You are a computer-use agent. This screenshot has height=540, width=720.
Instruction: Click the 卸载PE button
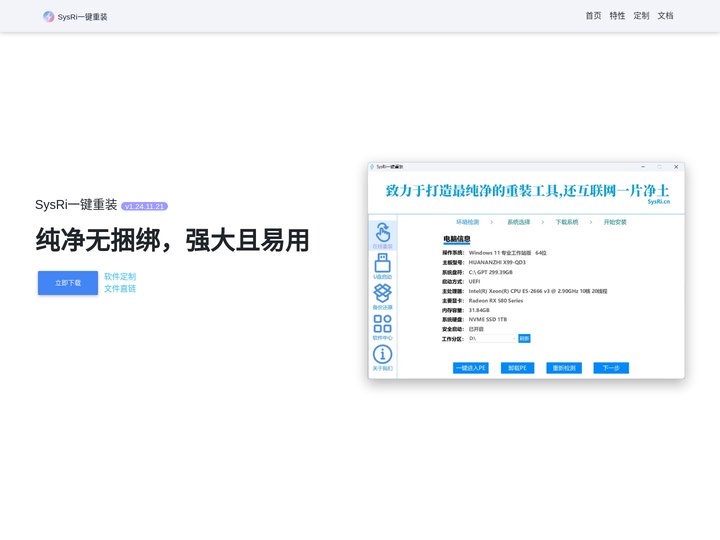[x=518, y=368]
